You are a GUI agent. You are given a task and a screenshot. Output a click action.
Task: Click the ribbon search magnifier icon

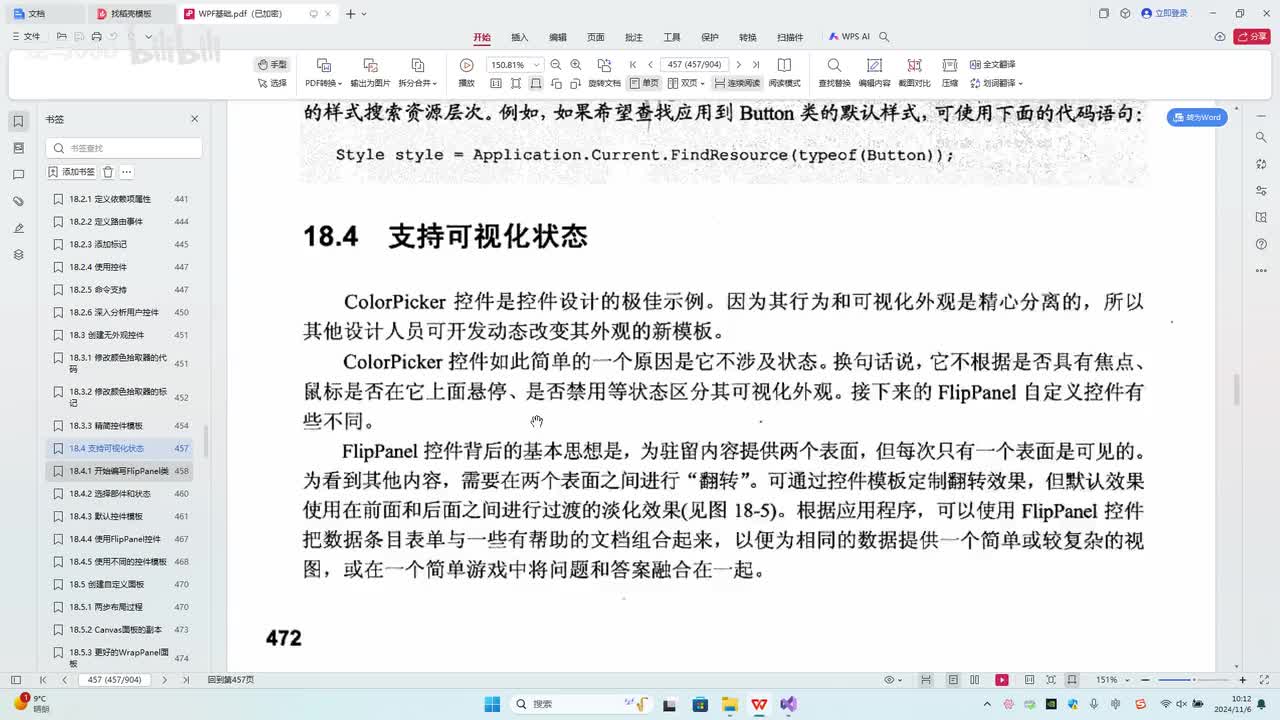click(884, 37)
